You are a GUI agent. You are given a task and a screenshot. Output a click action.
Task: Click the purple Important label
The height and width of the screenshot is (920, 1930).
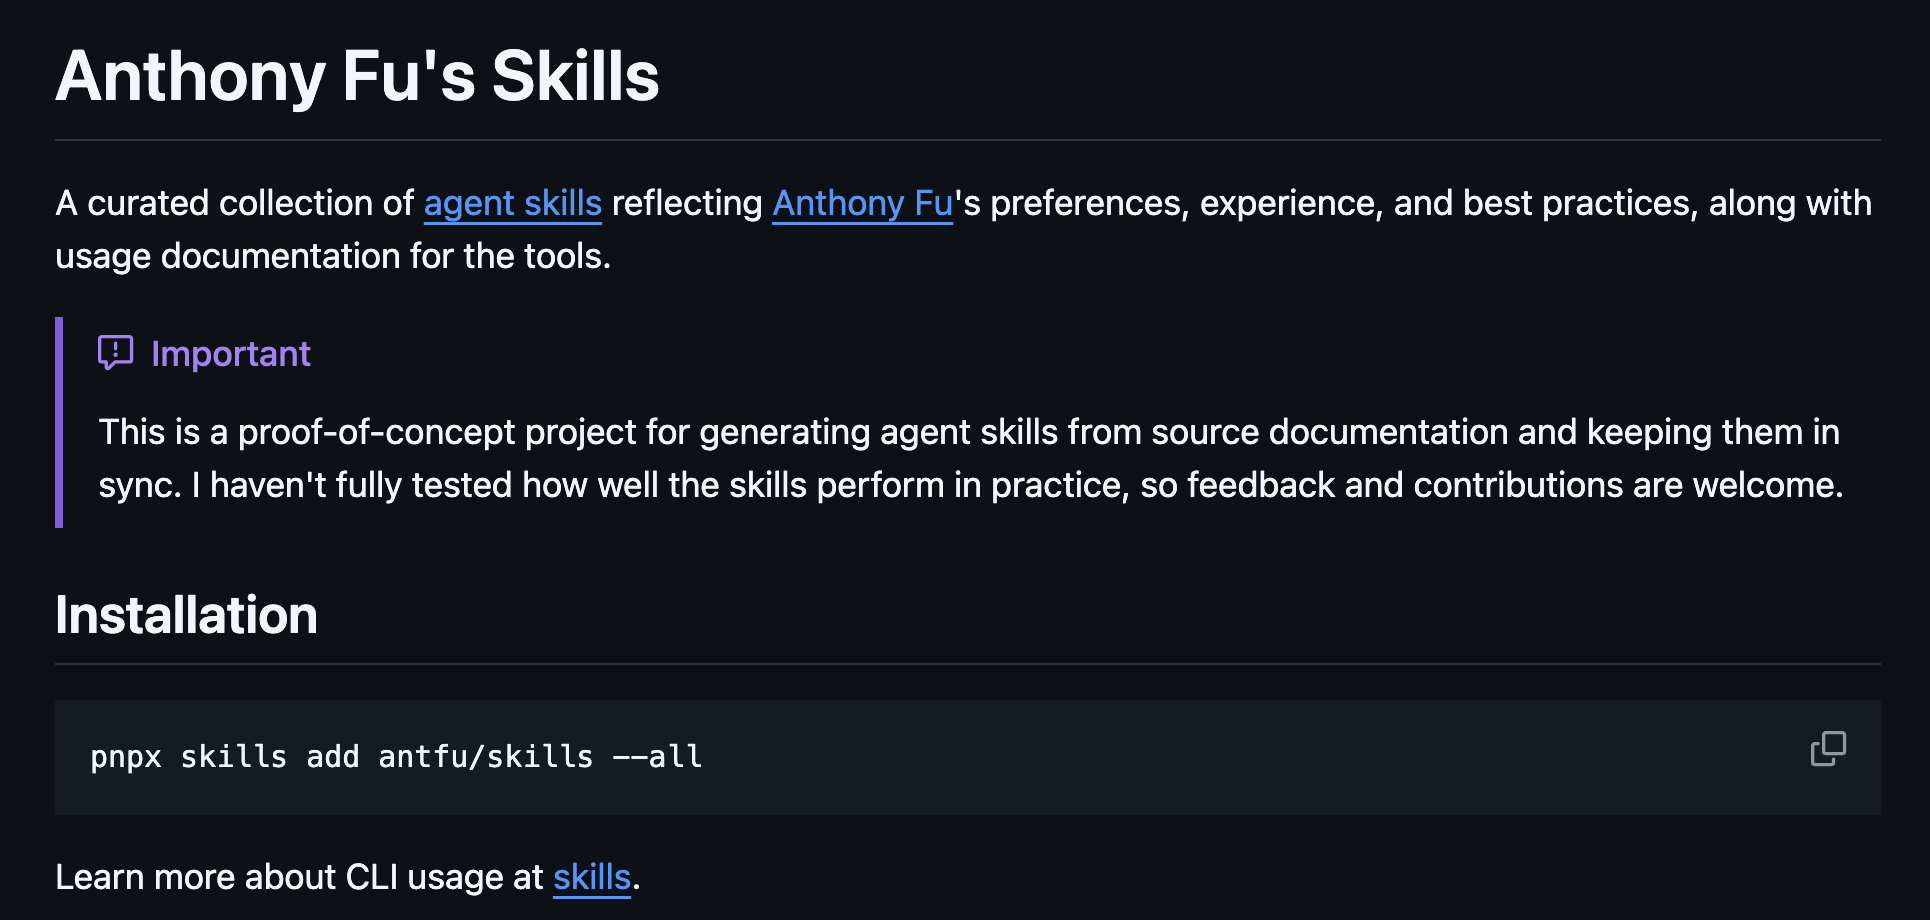tap(231, 353)
